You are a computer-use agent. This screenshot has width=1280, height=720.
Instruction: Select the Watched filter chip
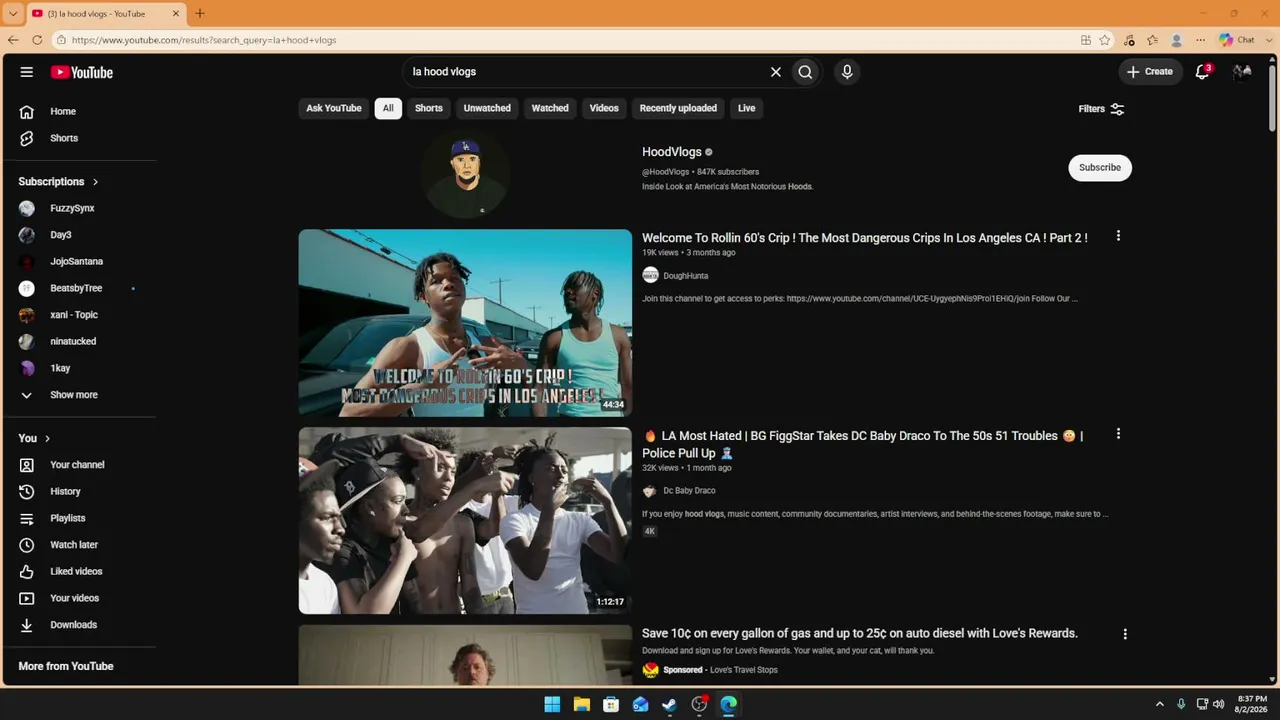[x=550, y=108]
